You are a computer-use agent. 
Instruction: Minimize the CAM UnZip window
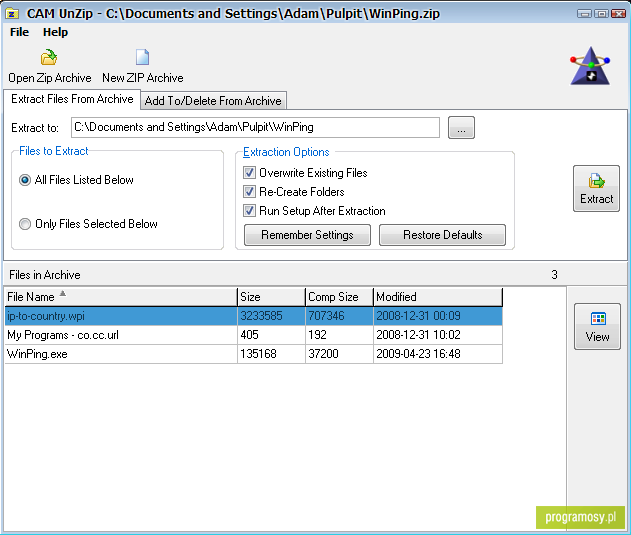tap(584, 14)
